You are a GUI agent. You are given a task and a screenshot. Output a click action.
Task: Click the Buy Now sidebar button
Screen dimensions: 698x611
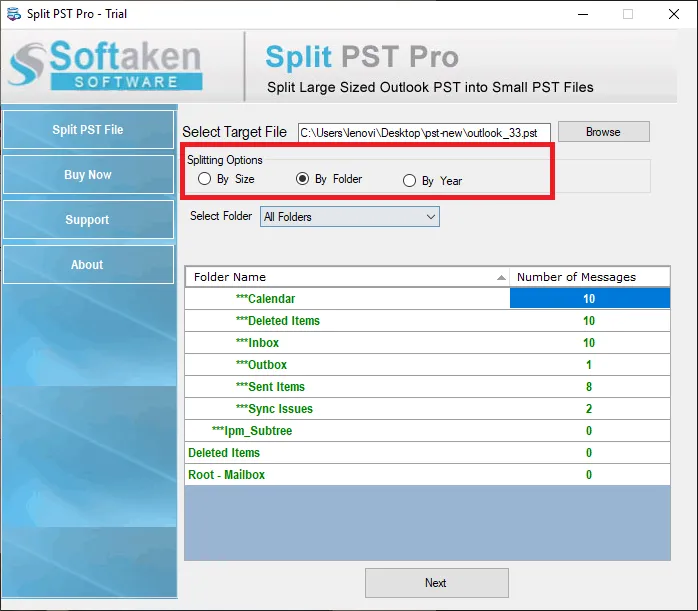click(x=88, y=174)
